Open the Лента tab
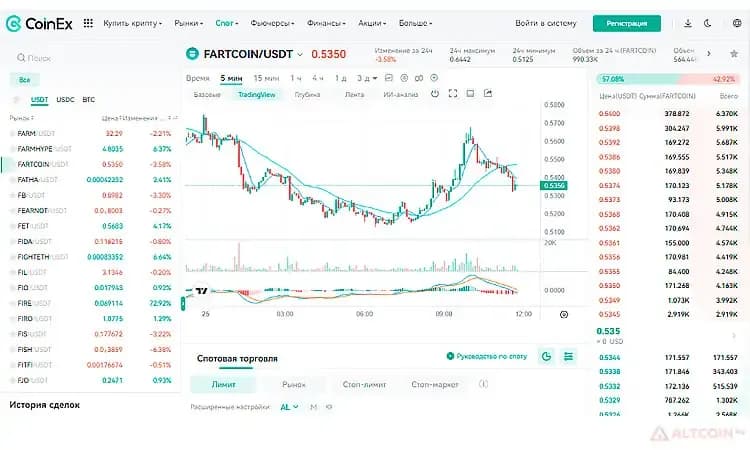This screenshot has width=750, height=450. coord(354,95)
